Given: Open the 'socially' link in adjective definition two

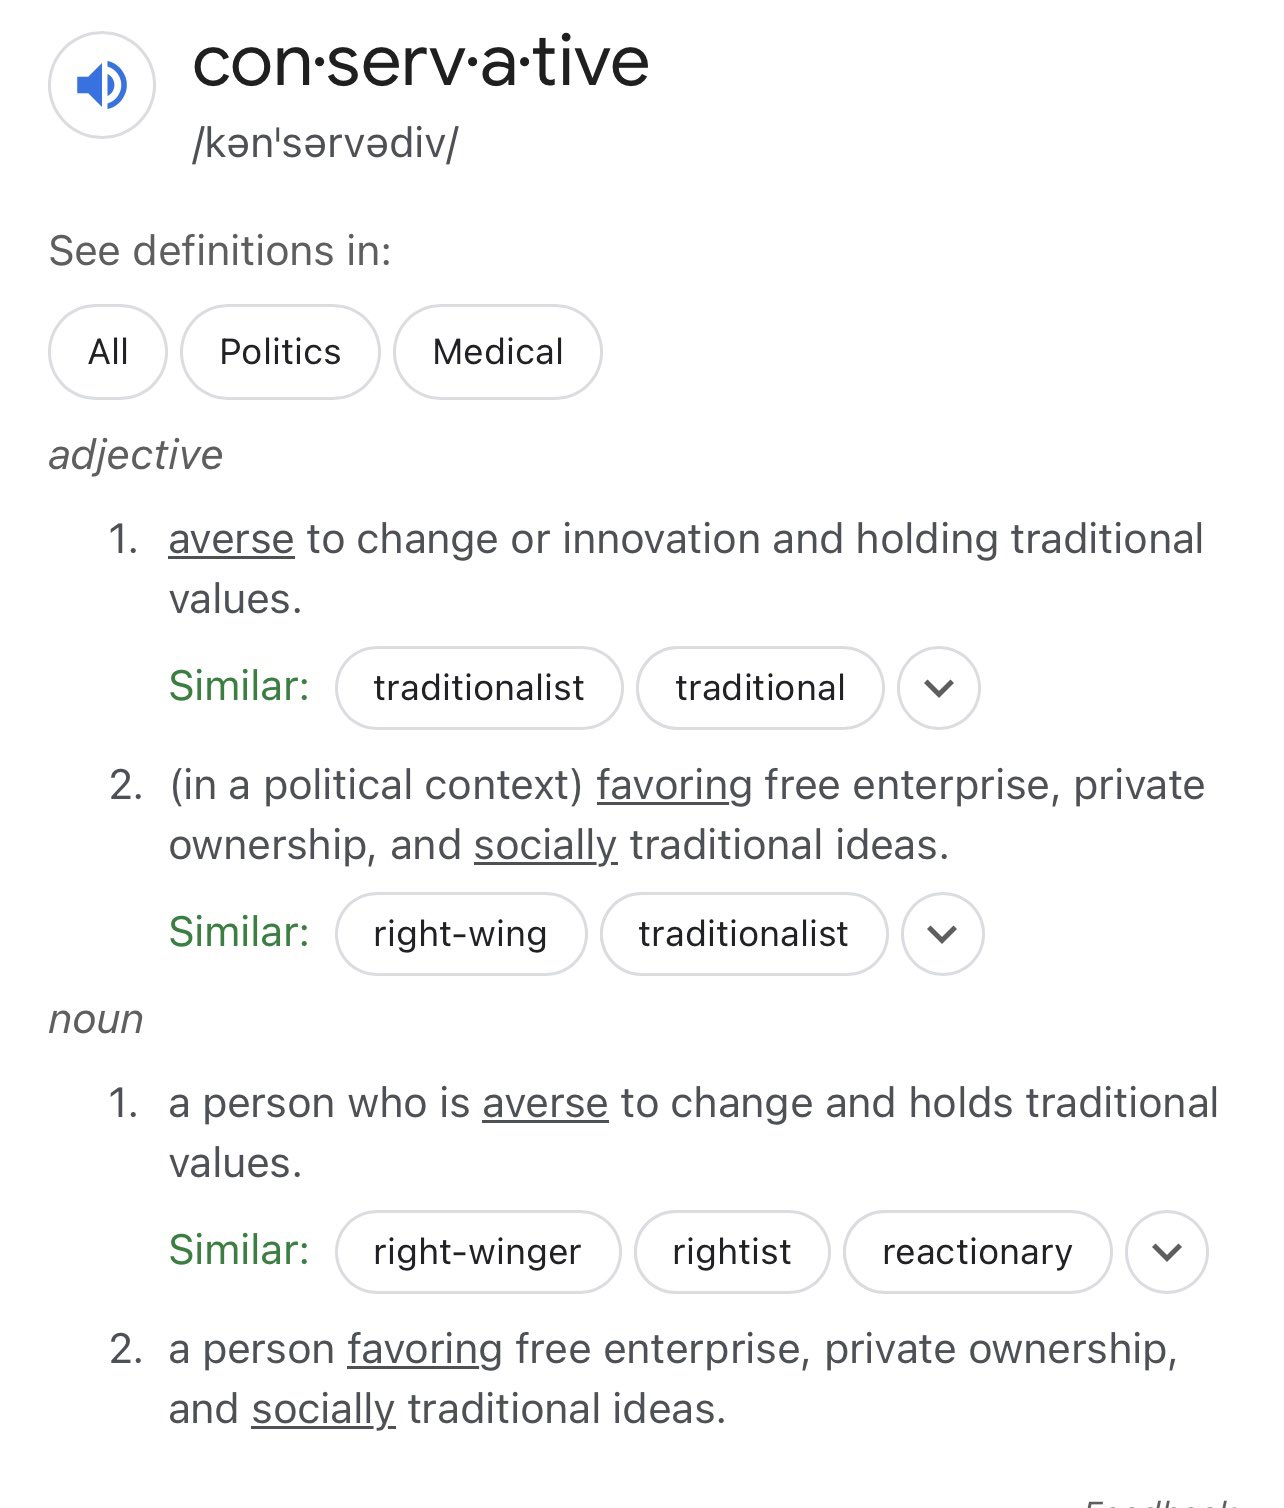Looking at the screenshot, I should [546, 845].
